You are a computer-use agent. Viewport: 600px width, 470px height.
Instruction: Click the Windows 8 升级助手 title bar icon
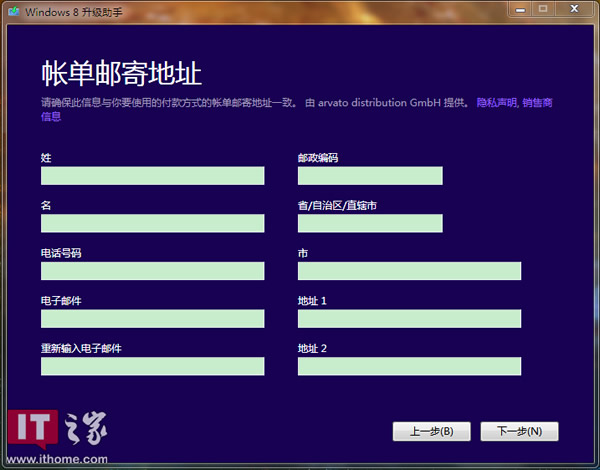tap(14, 11)
